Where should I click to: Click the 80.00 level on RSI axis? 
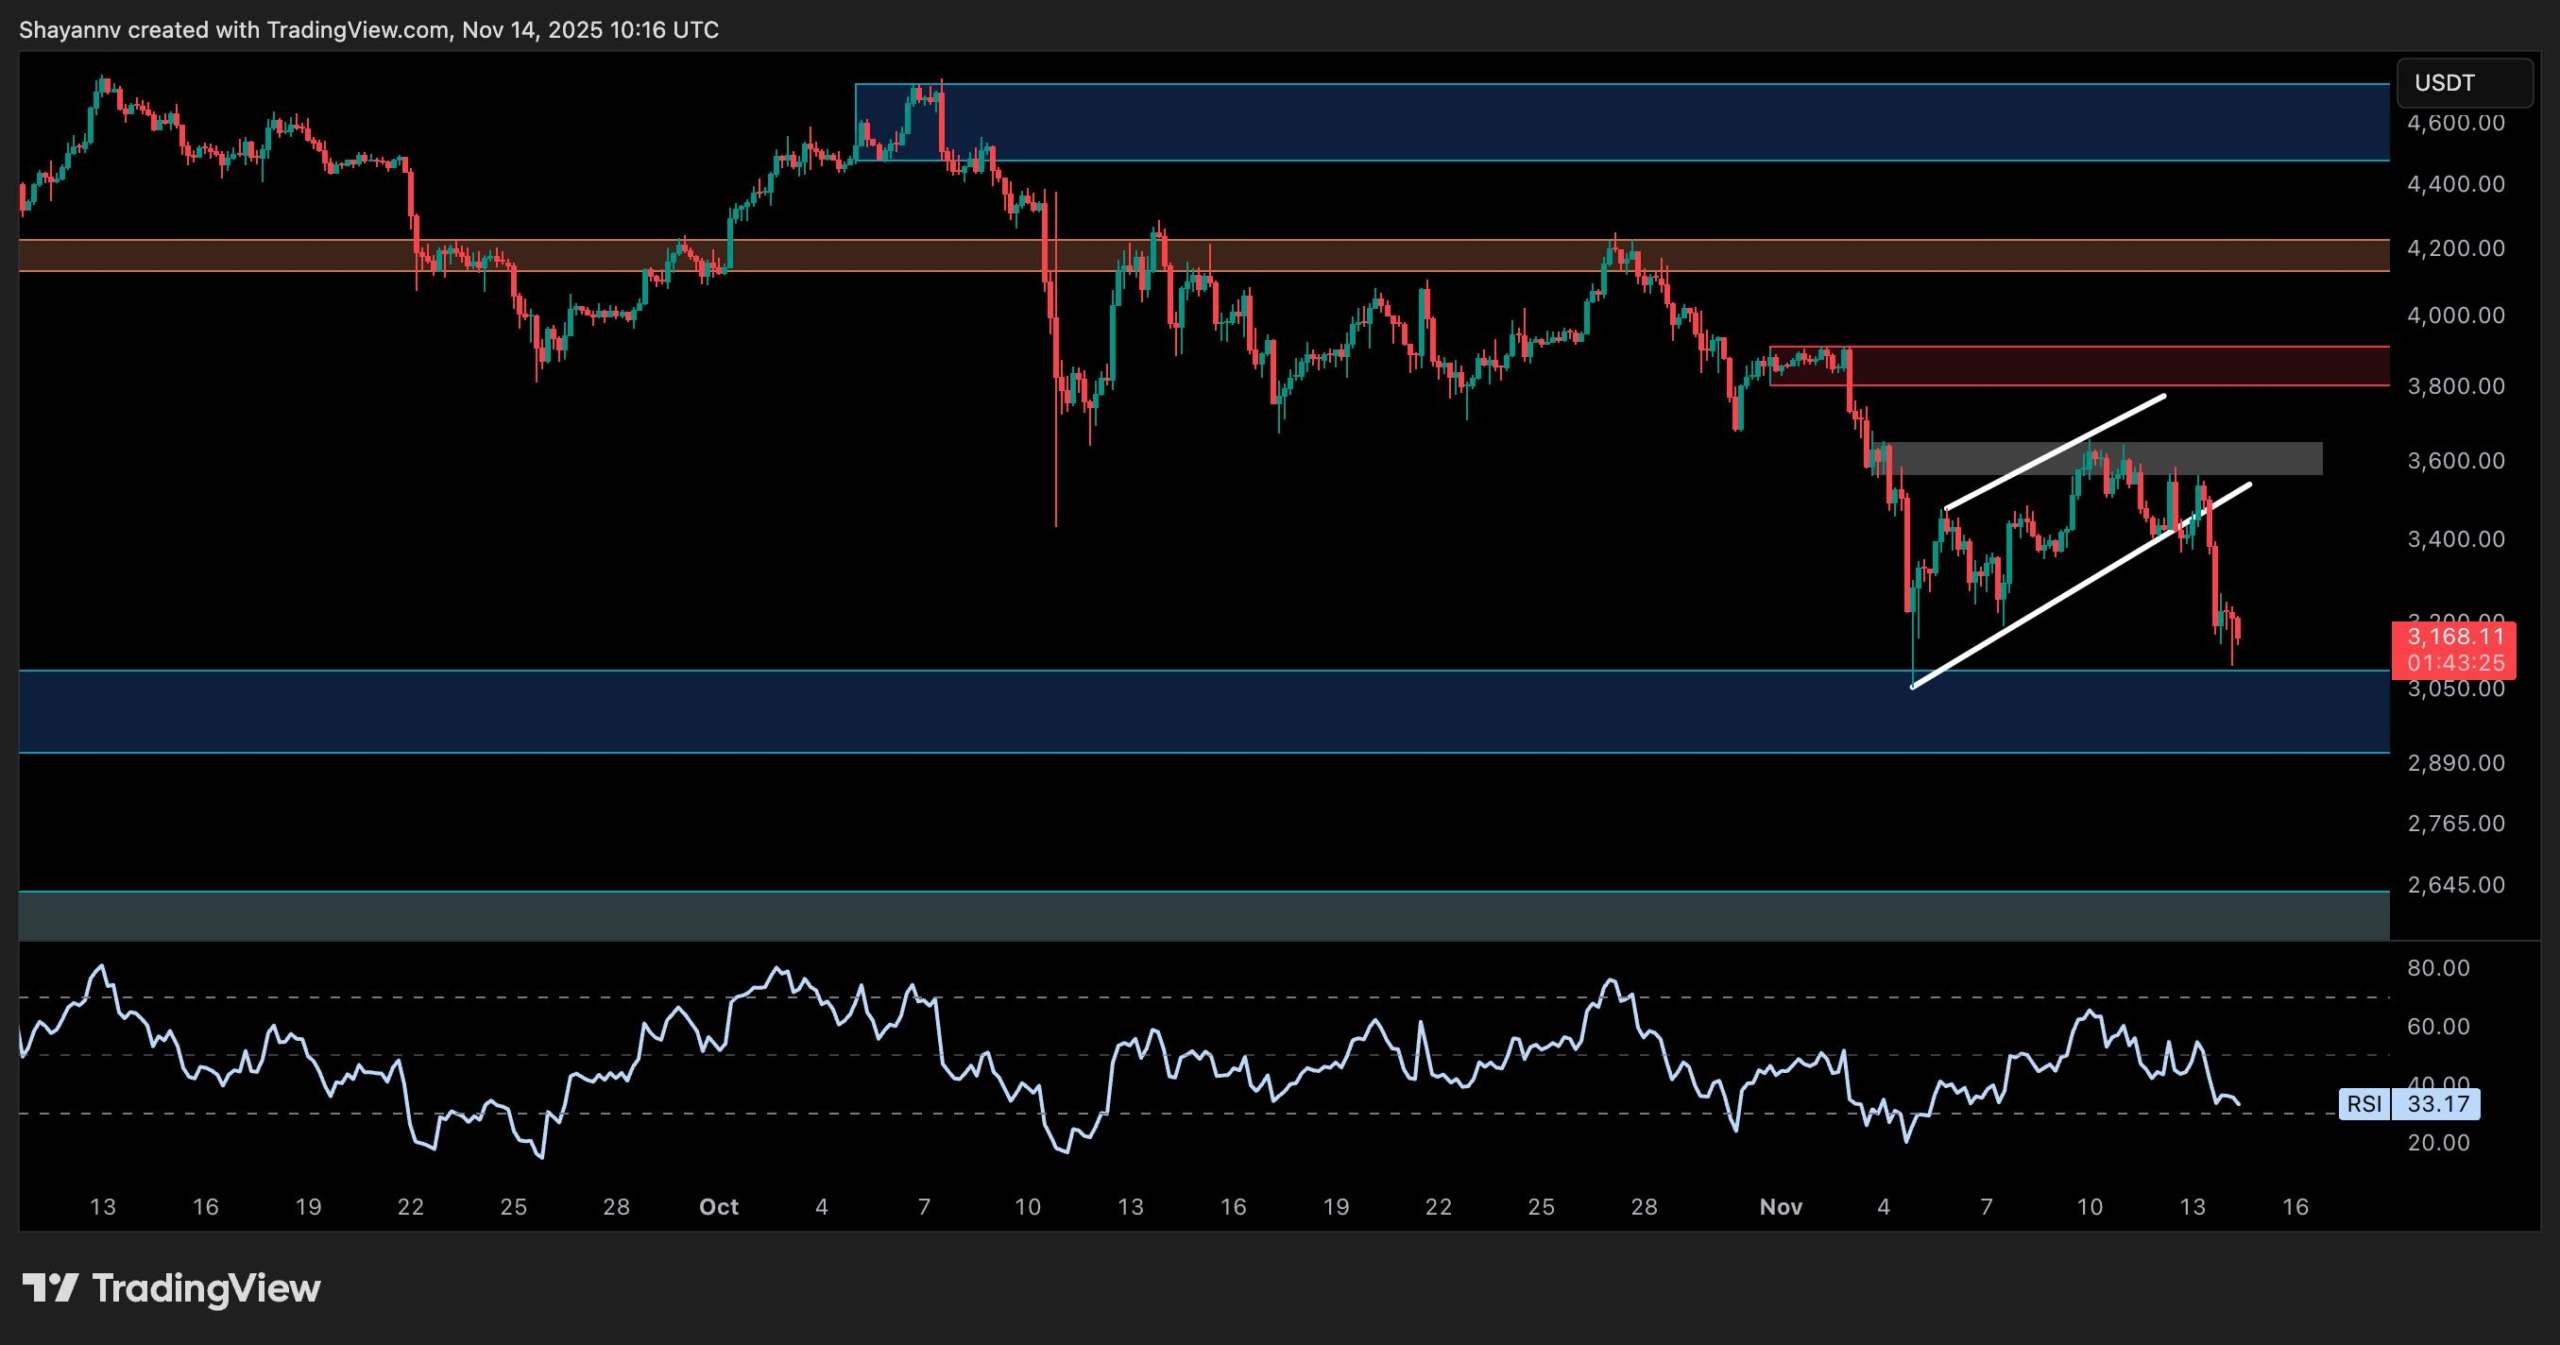2438,968
